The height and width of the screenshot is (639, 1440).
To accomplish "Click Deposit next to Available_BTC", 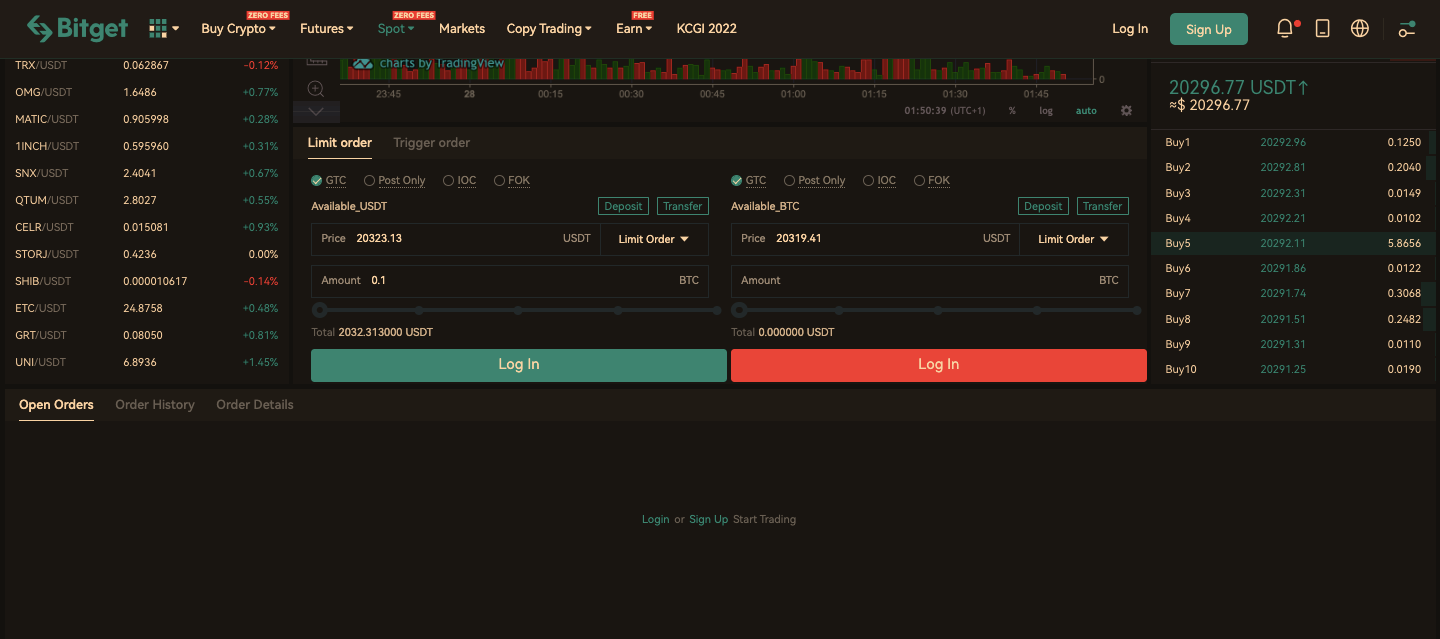I will pyautogui.click(x=1043, y=206).
